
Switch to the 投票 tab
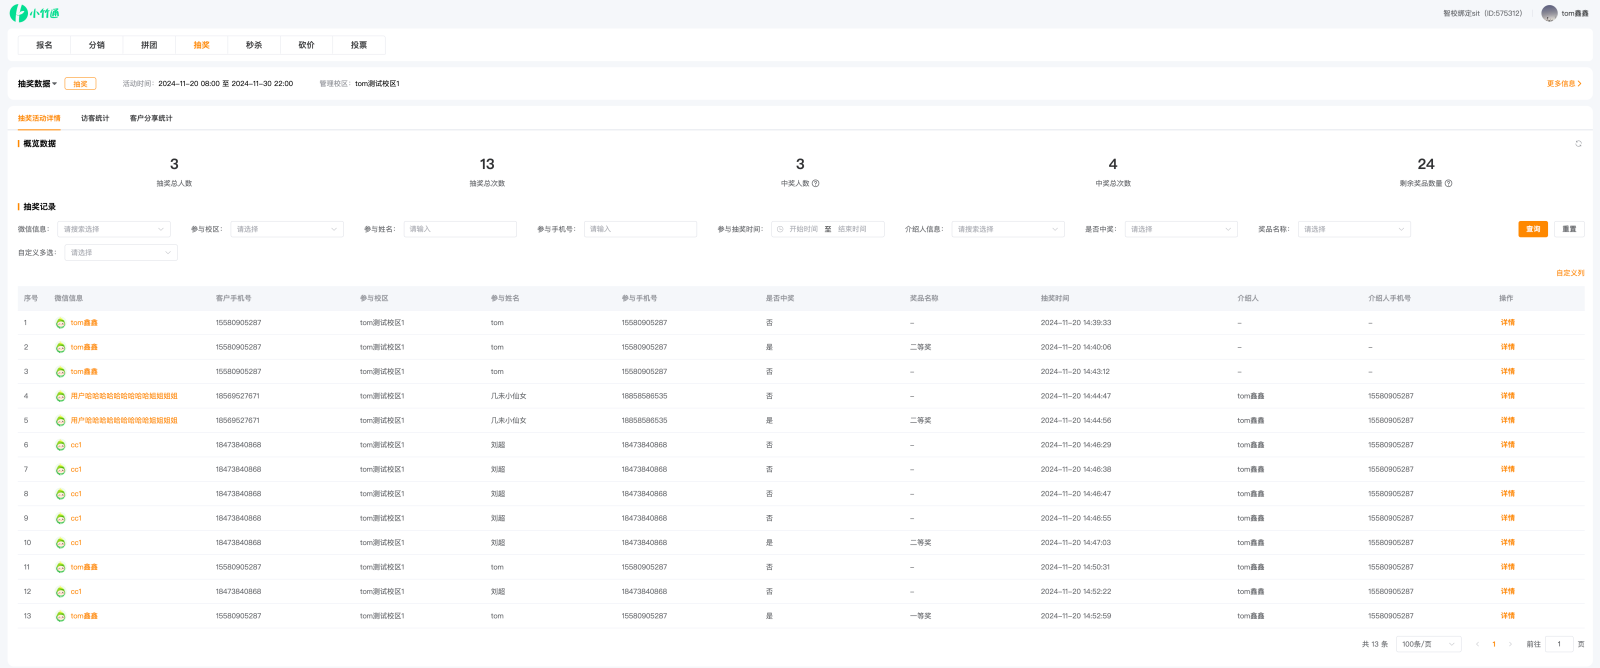coord(359,45)
